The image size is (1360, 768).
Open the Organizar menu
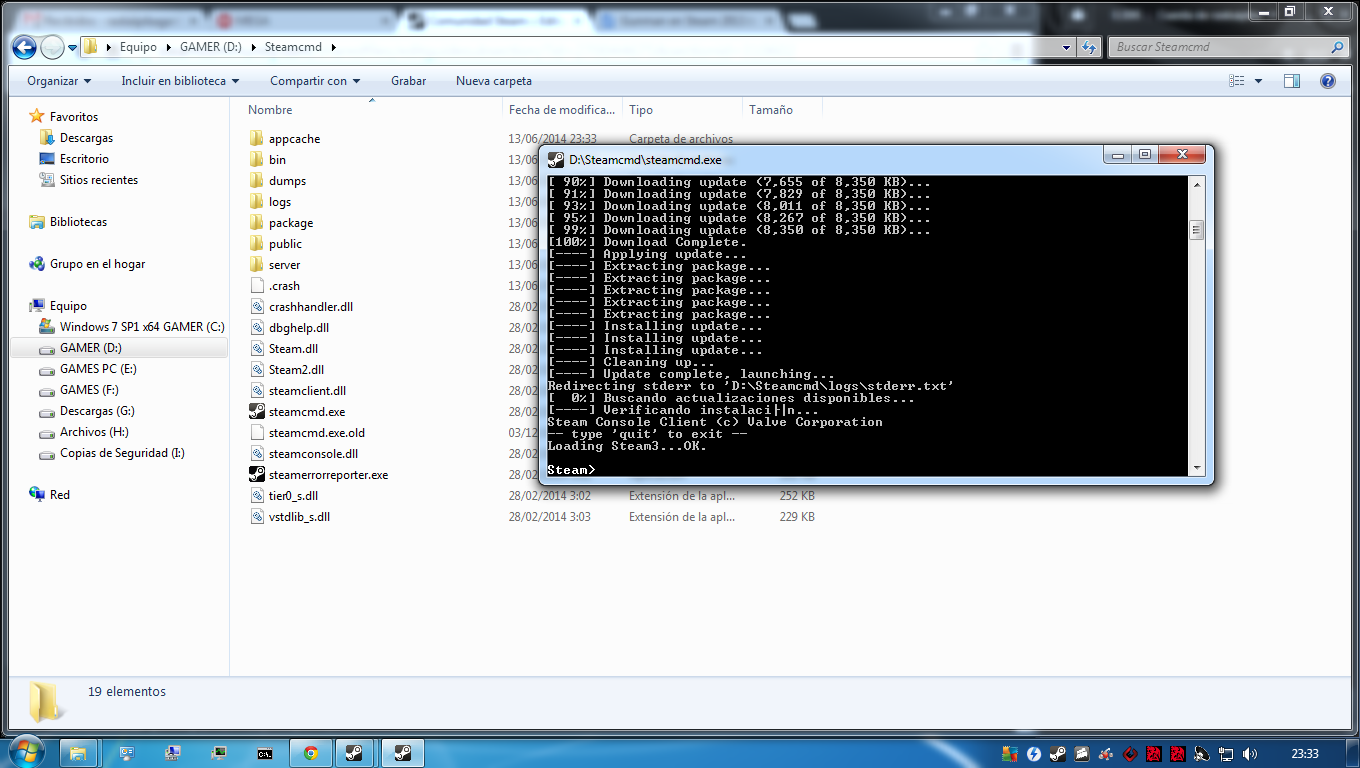pos(59,81)
